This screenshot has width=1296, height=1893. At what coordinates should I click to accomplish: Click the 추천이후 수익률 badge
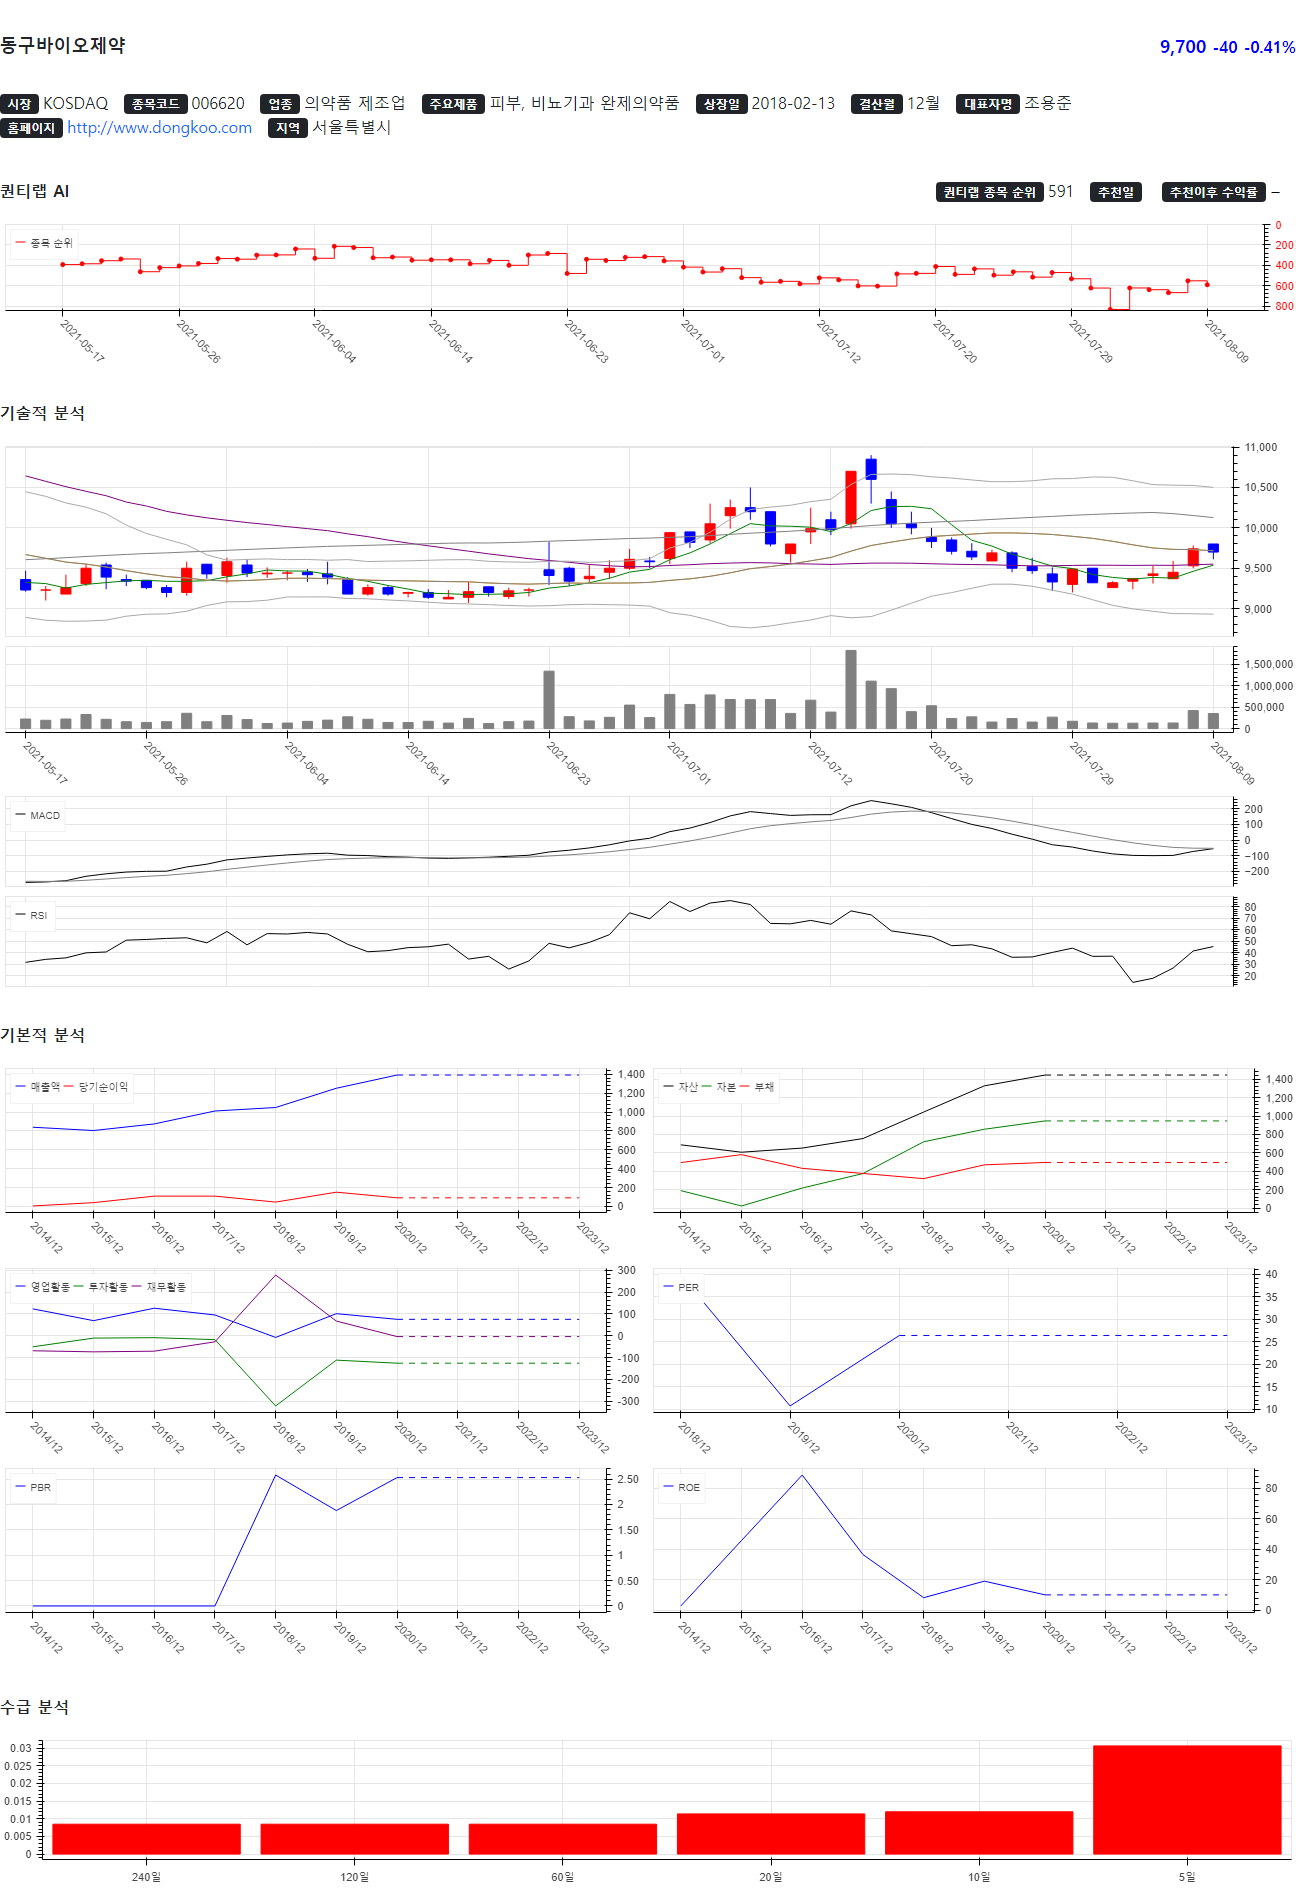point(1214,192)
